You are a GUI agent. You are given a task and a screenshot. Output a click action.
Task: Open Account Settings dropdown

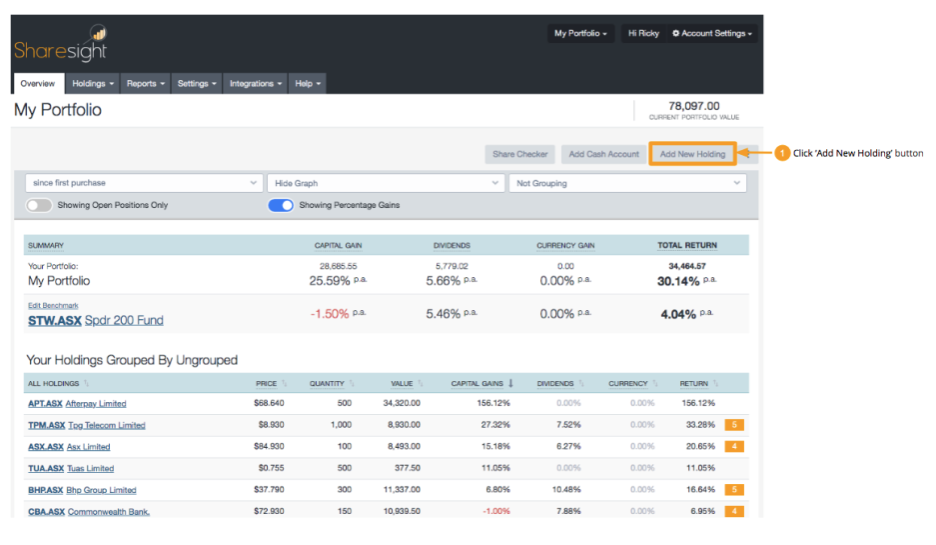click(712, 33)
